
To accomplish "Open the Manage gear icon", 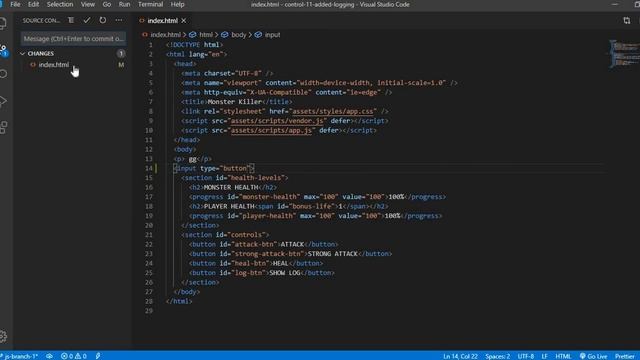I will click(x=3, y=336).
